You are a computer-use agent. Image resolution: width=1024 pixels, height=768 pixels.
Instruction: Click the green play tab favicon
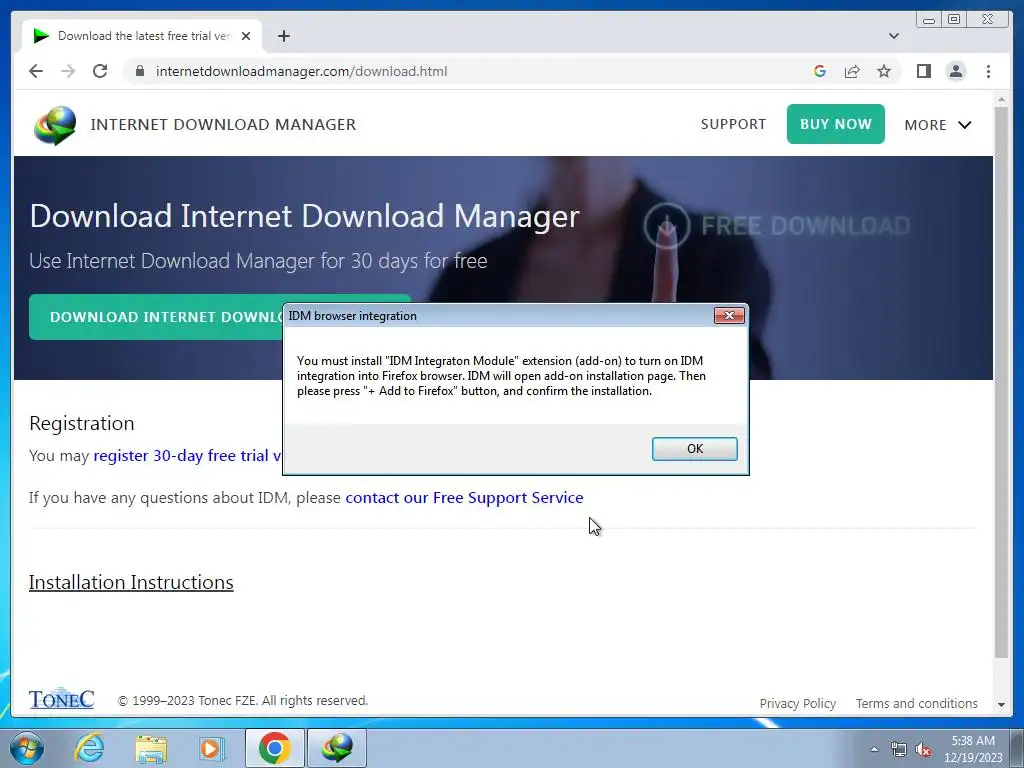(41, 36)
